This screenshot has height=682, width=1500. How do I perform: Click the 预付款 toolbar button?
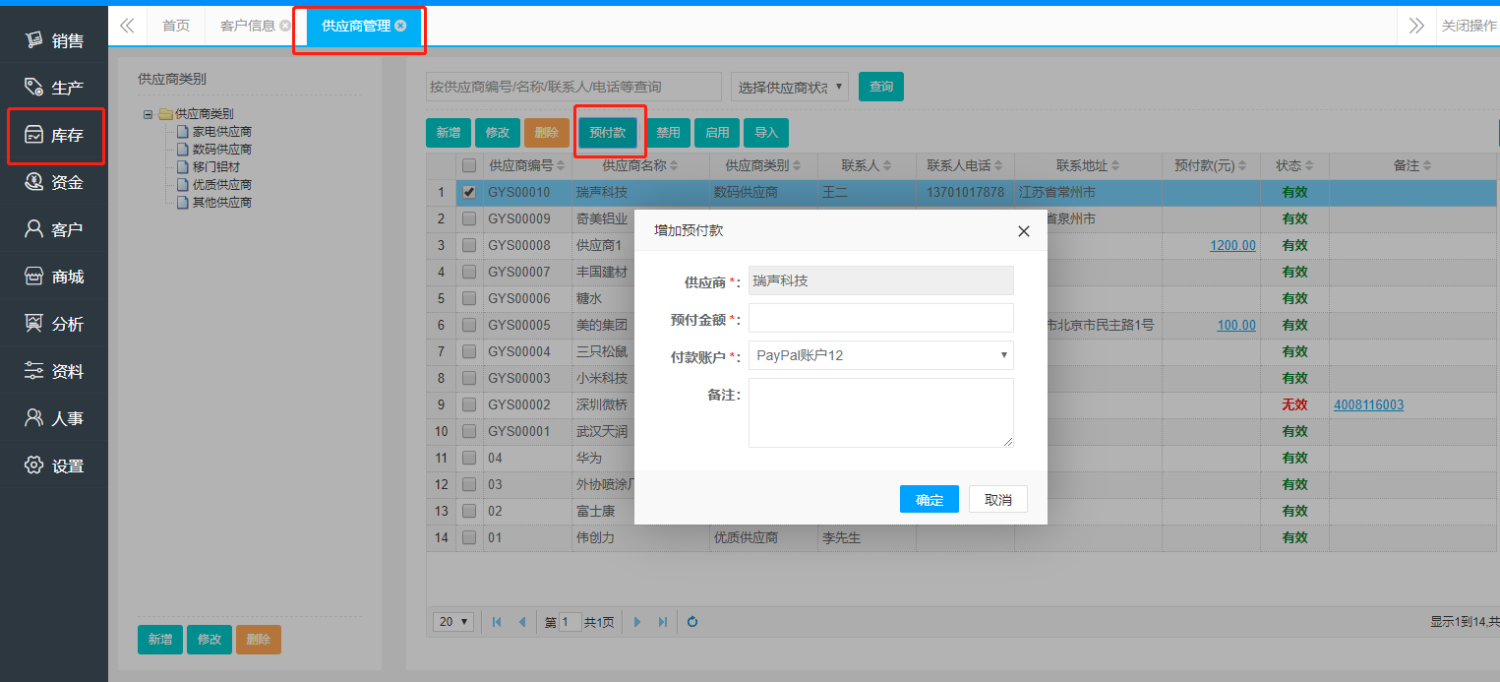point(607,133)
